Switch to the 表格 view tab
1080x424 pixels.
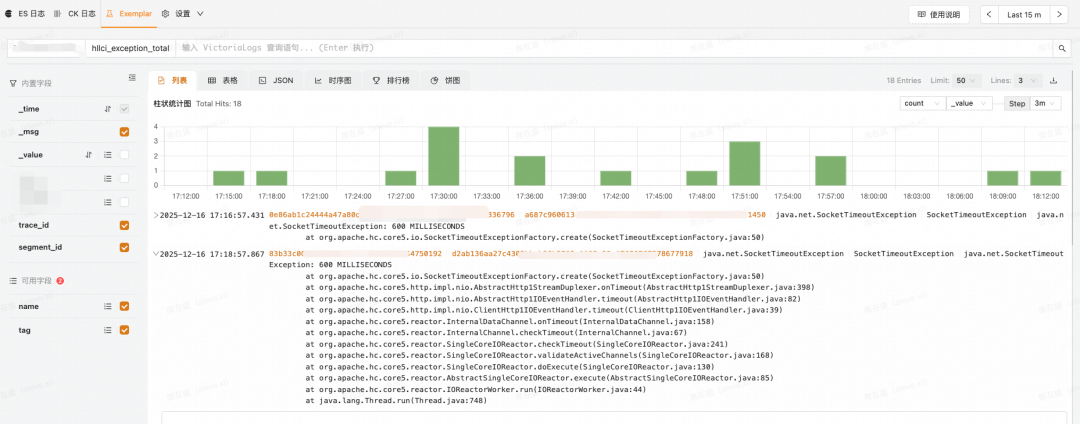point(222,81)
